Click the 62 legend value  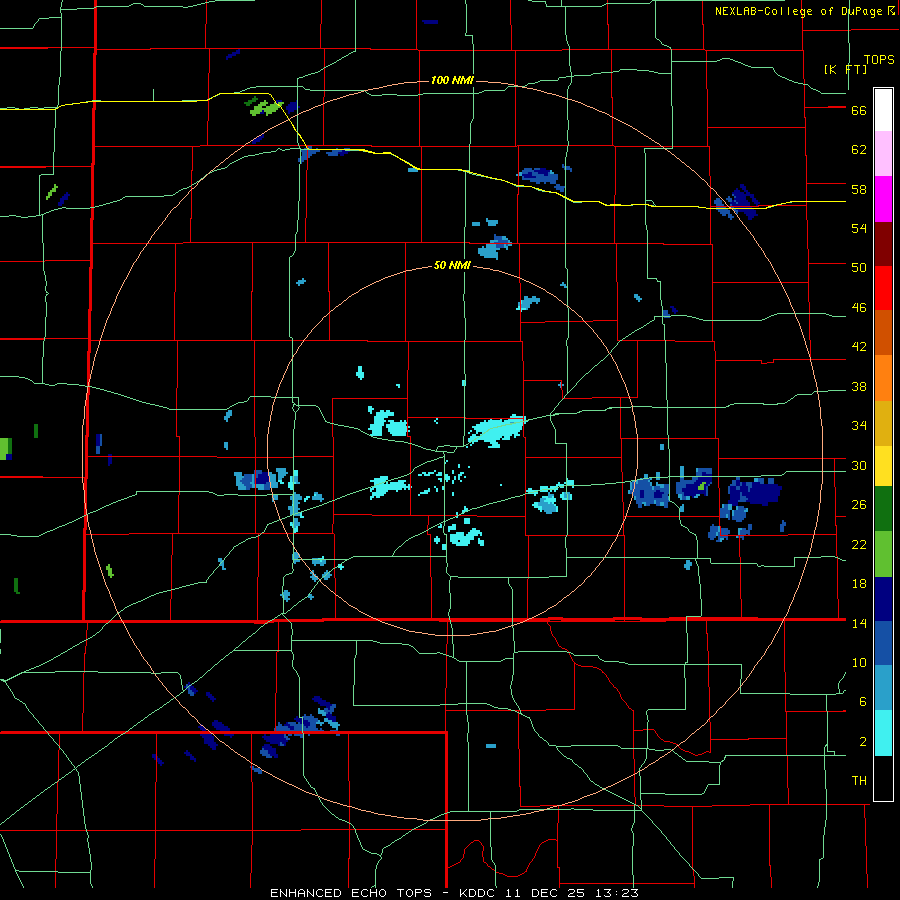click(859, 150)
